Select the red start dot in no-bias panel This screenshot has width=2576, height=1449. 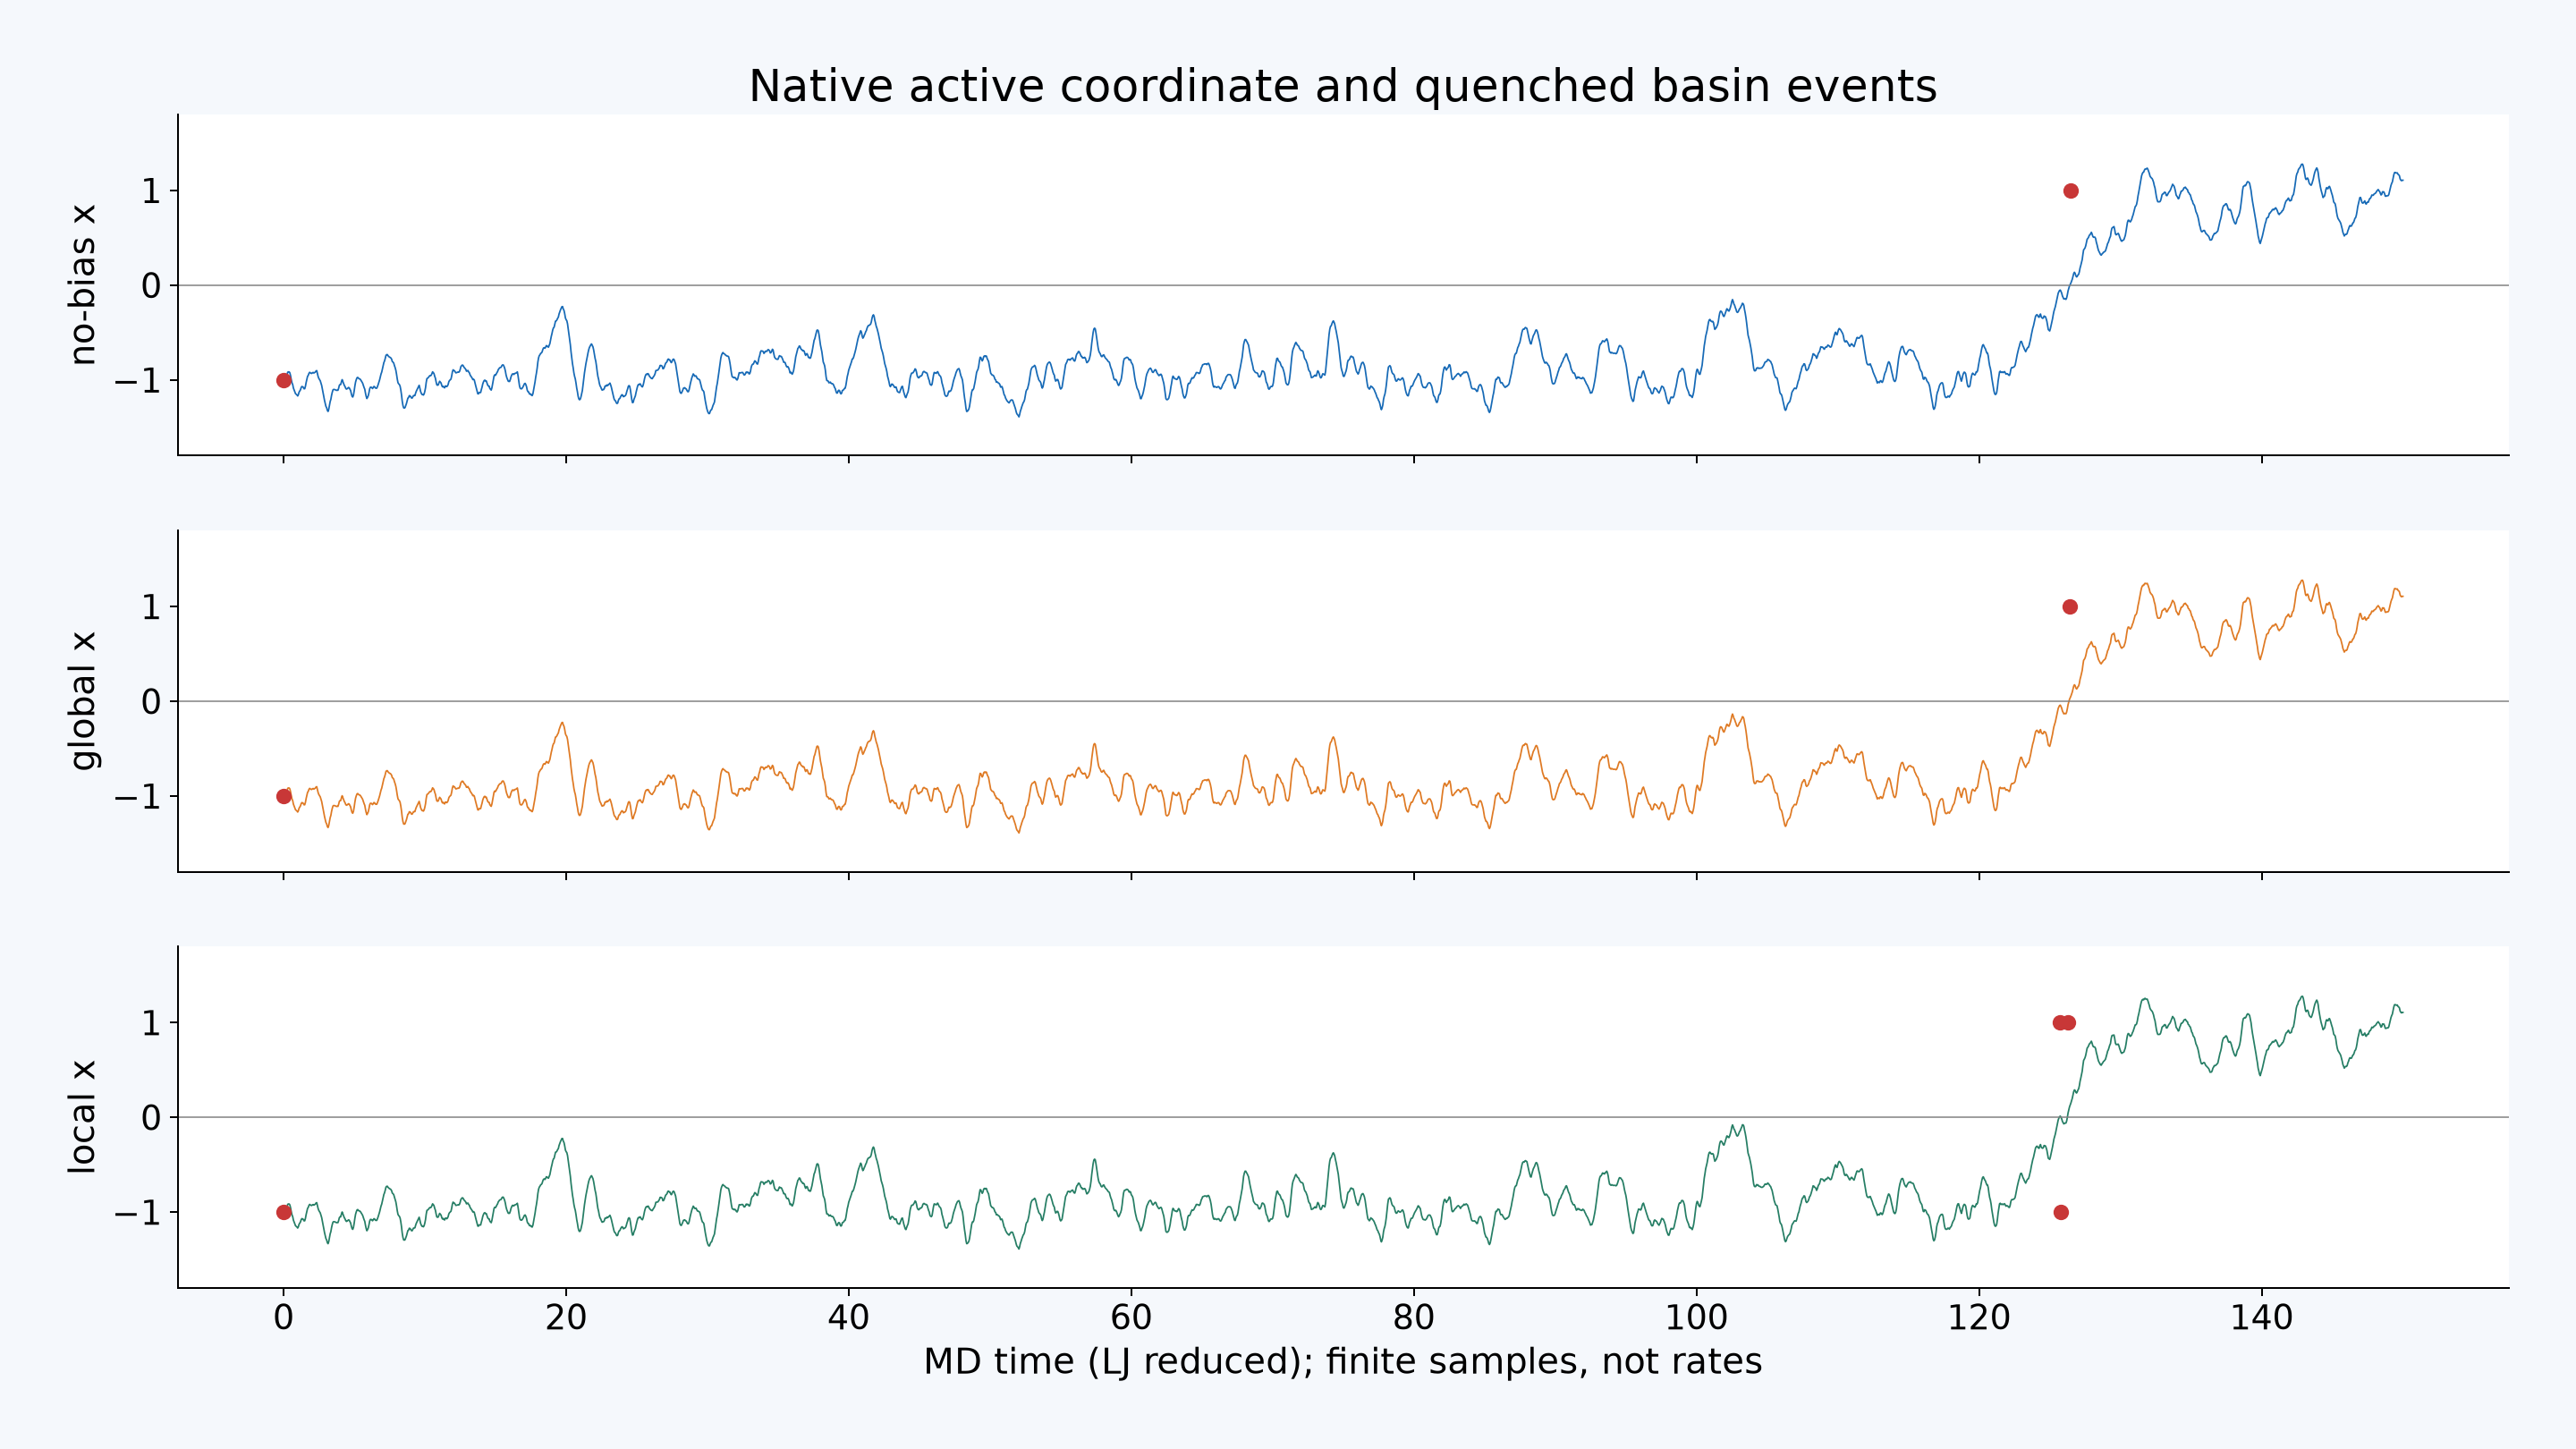click(x=284, y=380)
